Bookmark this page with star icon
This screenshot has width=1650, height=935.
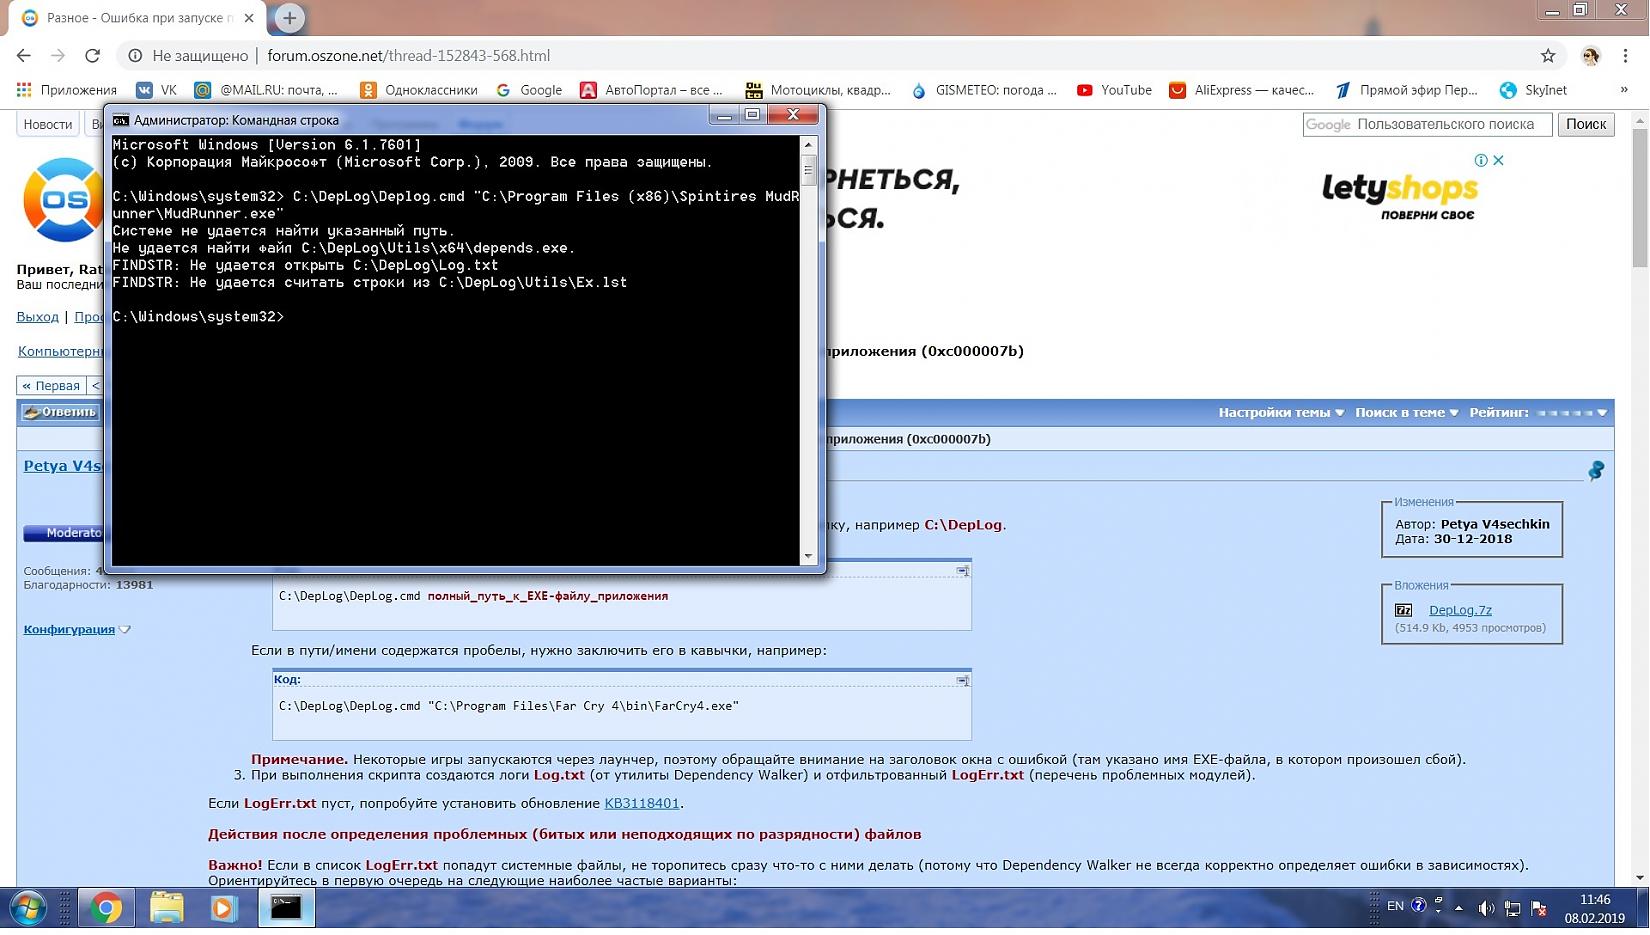point(1547,56)
